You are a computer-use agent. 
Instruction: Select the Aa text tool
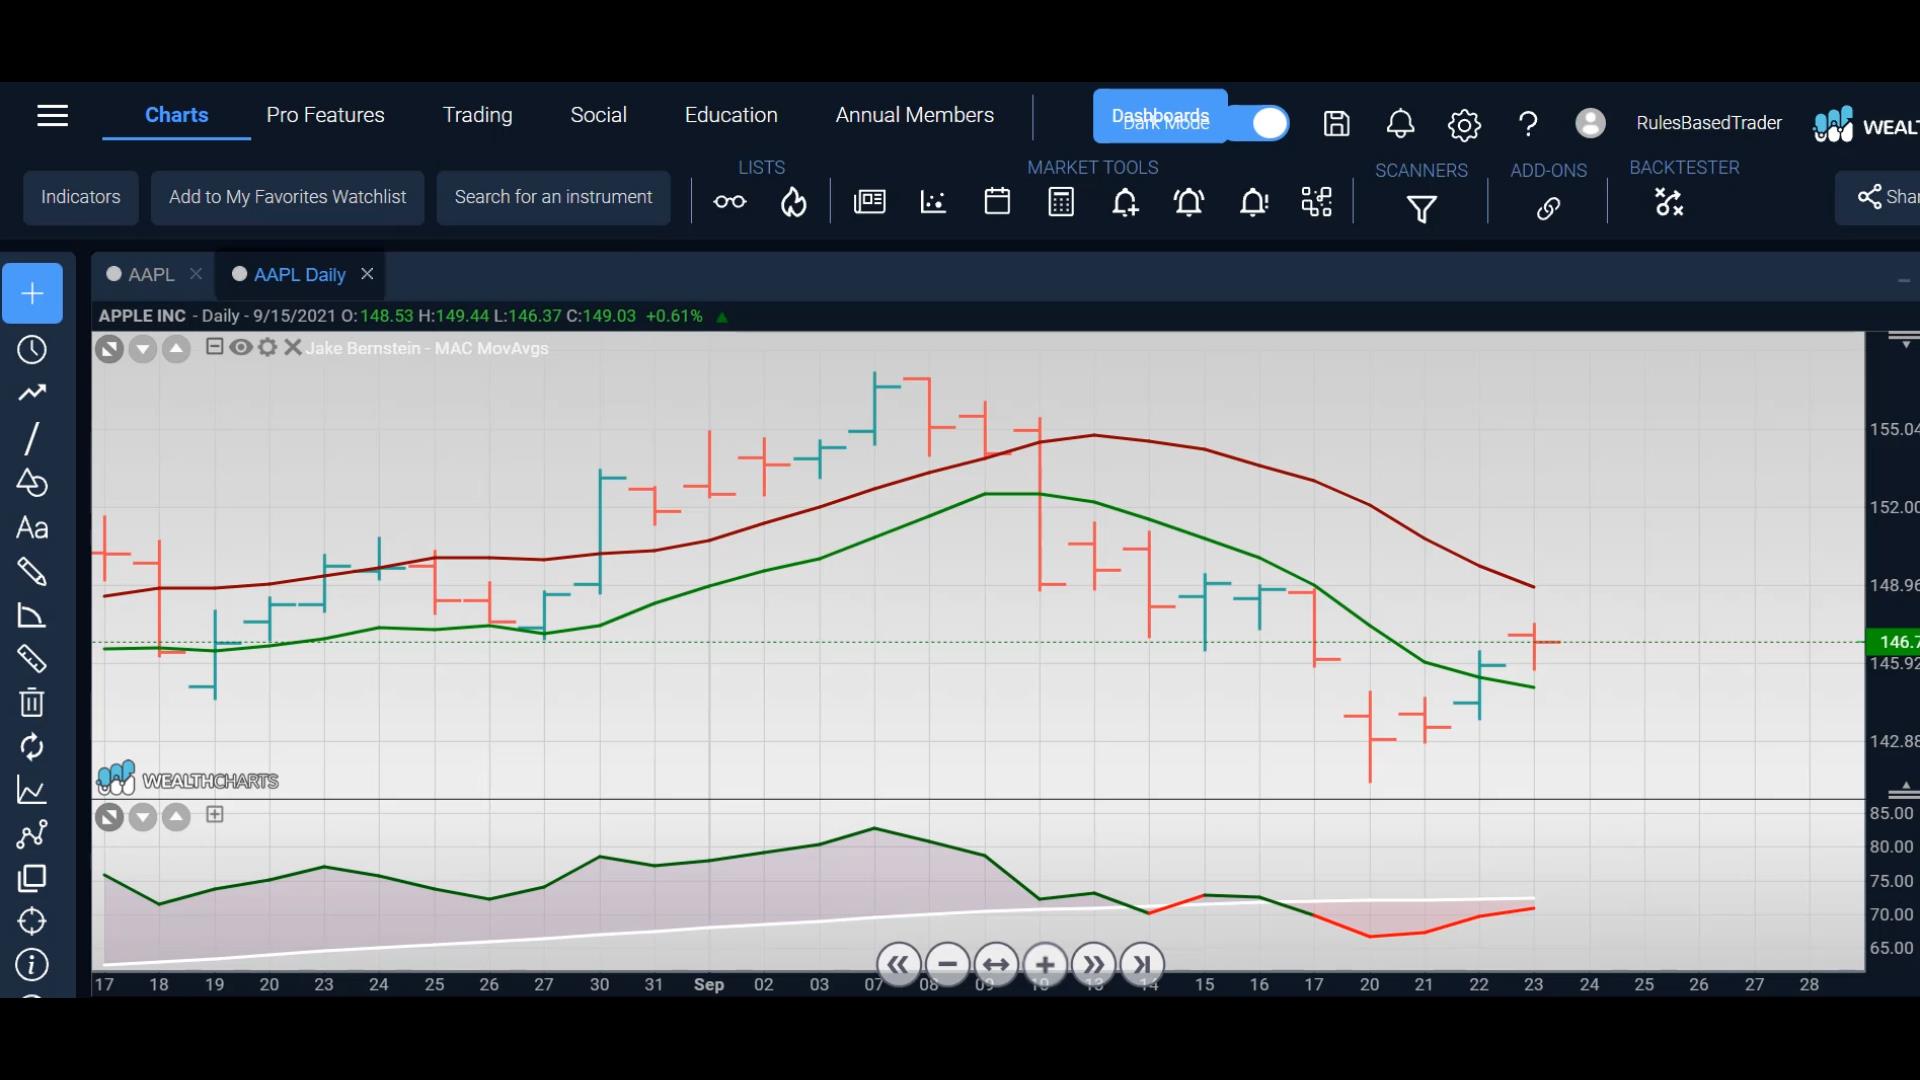32,528
